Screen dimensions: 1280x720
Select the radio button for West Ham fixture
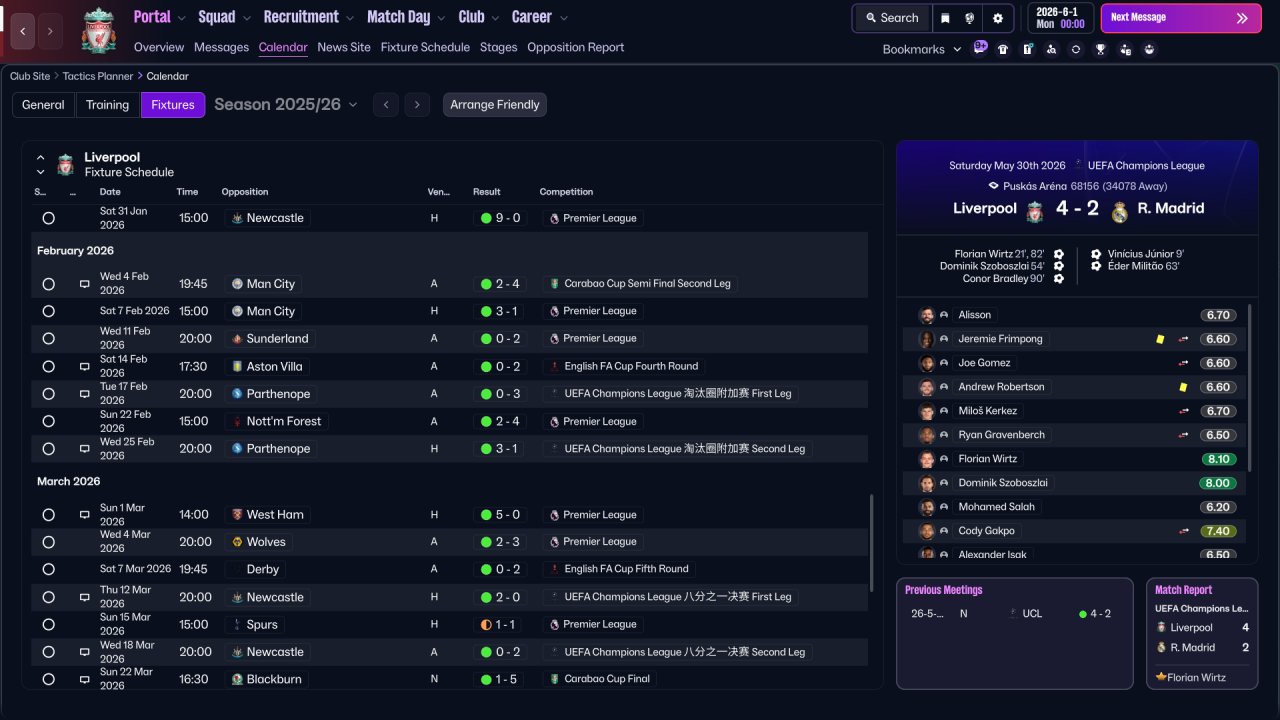pos(48,515)
